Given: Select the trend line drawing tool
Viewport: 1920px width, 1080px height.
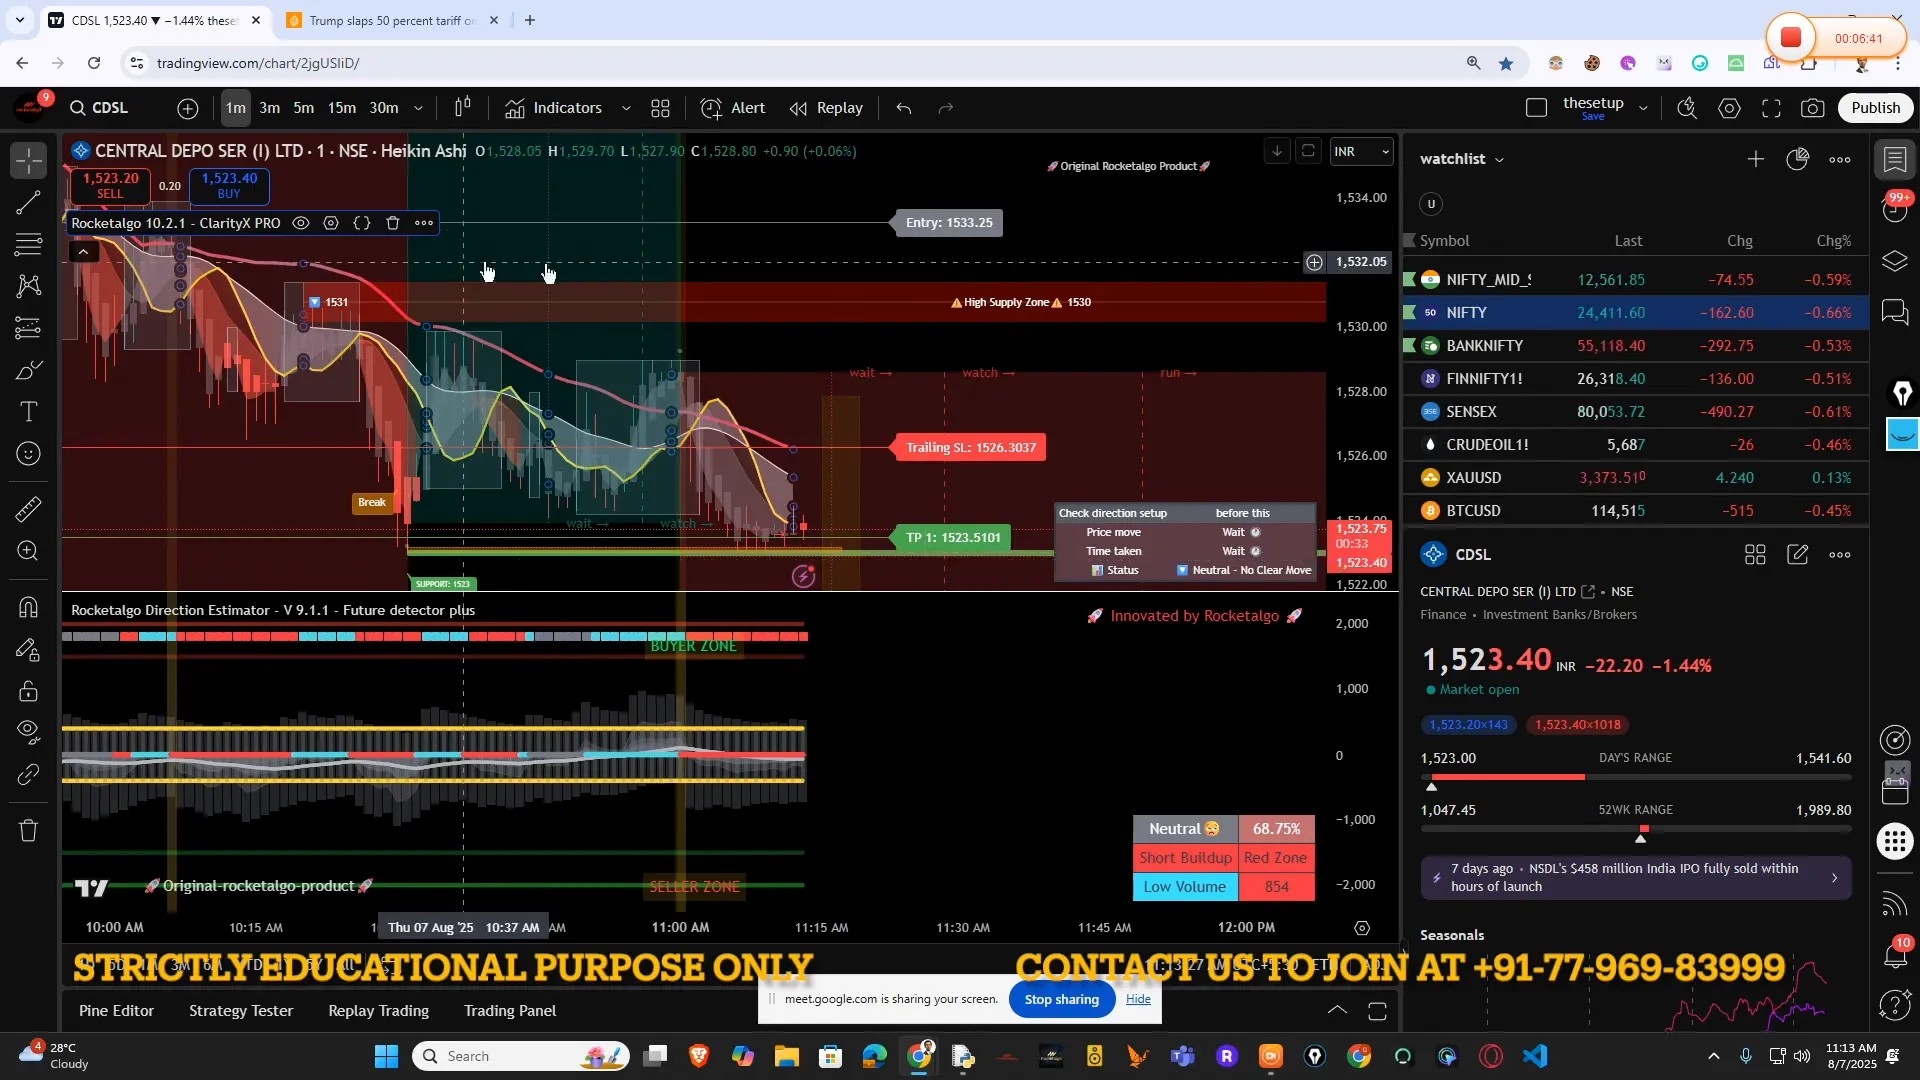Looking at the screenshot, I should (29, 203).
